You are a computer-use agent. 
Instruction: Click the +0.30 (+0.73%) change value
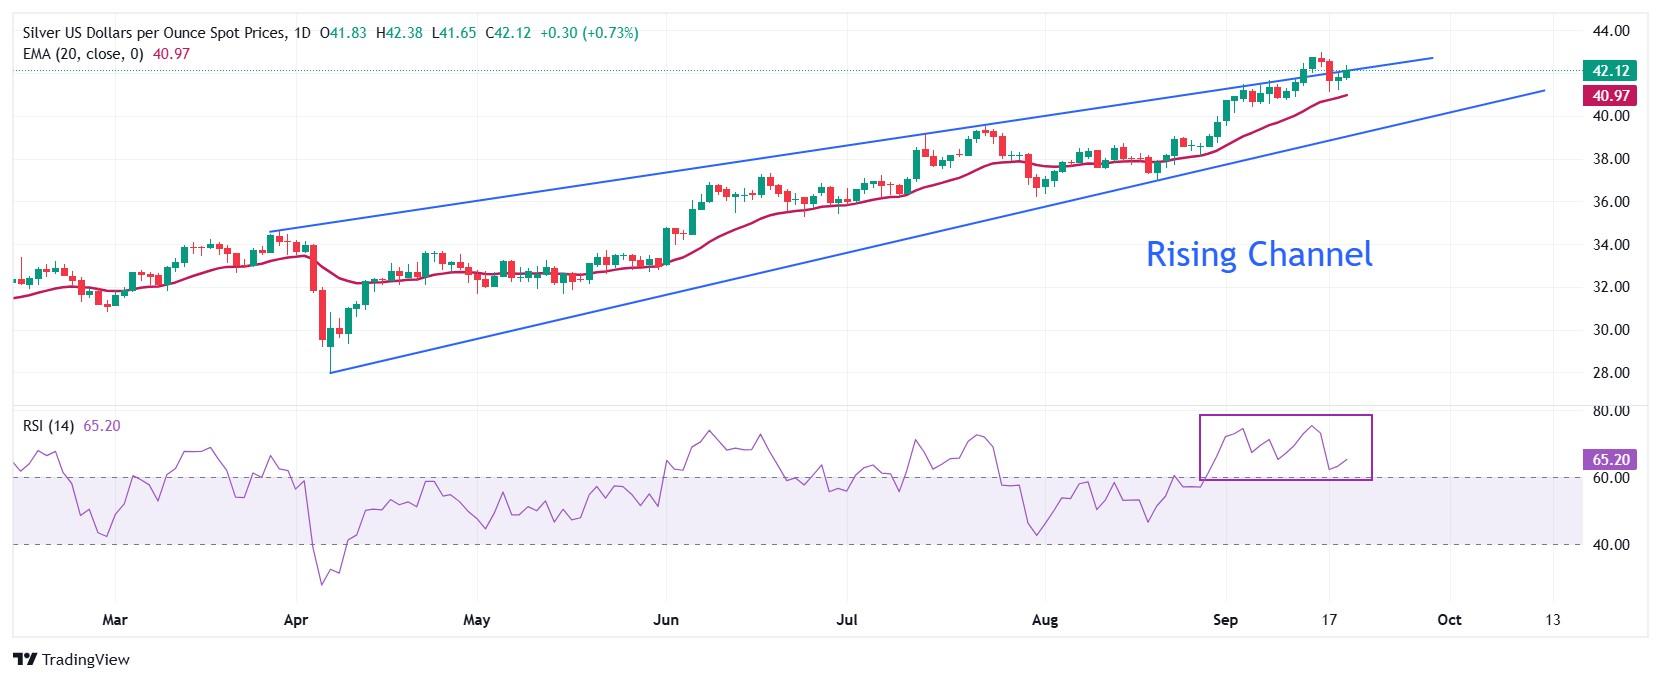tap(589, 33)
